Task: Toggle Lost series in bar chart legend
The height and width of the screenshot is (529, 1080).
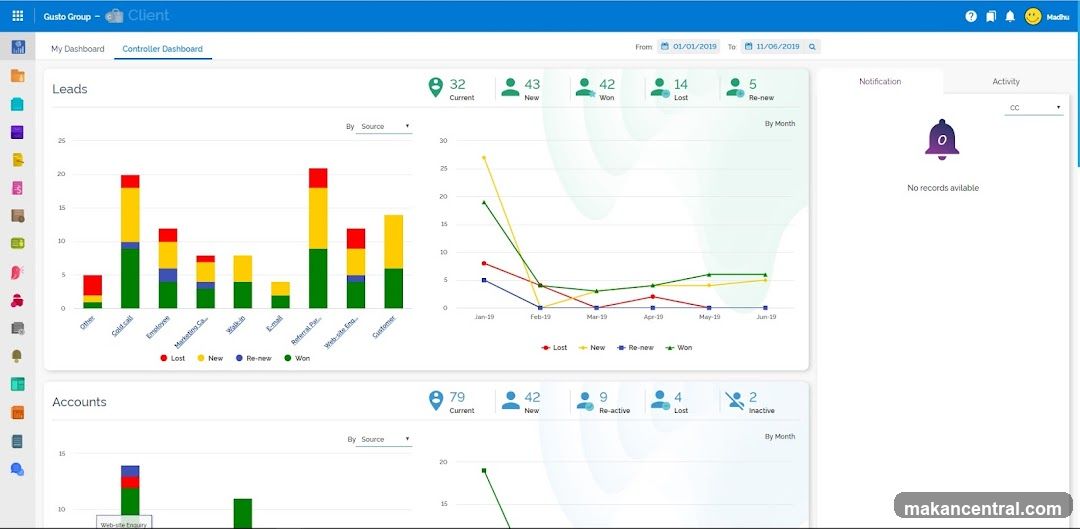Action: point(172,358)
